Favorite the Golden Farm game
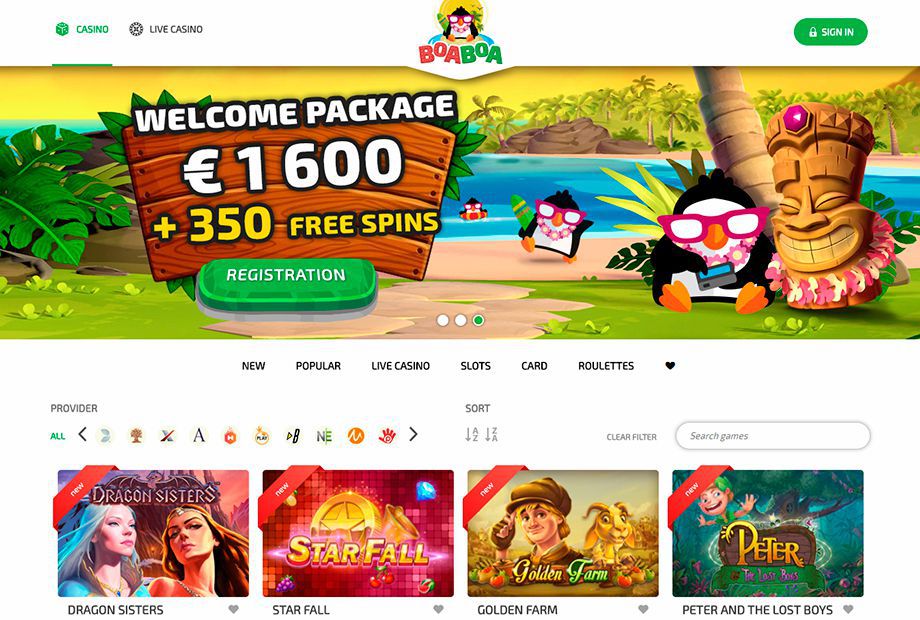This screenshot has width=920, height=620. click(643, 609)
